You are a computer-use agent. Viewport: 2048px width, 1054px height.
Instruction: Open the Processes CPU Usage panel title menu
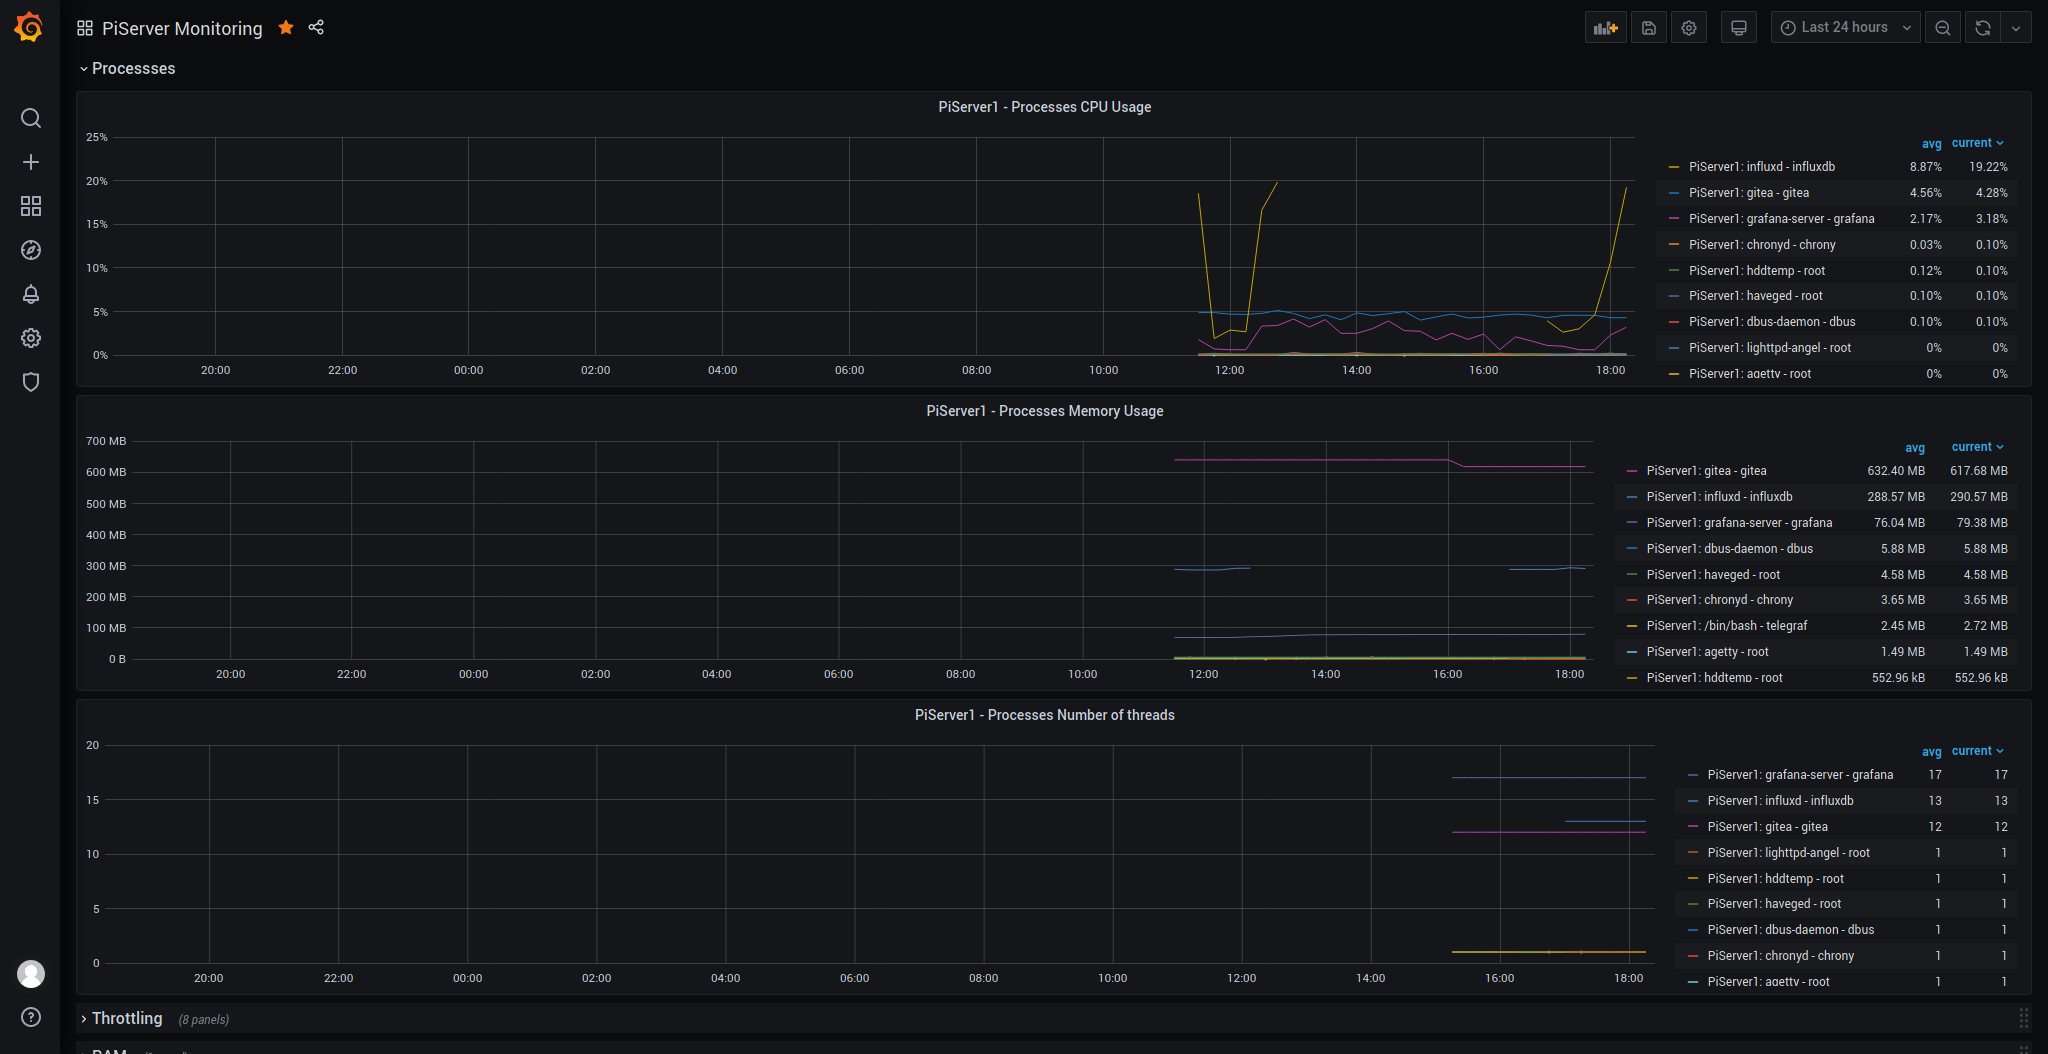pyautogui.click(x=1044, y=107)
